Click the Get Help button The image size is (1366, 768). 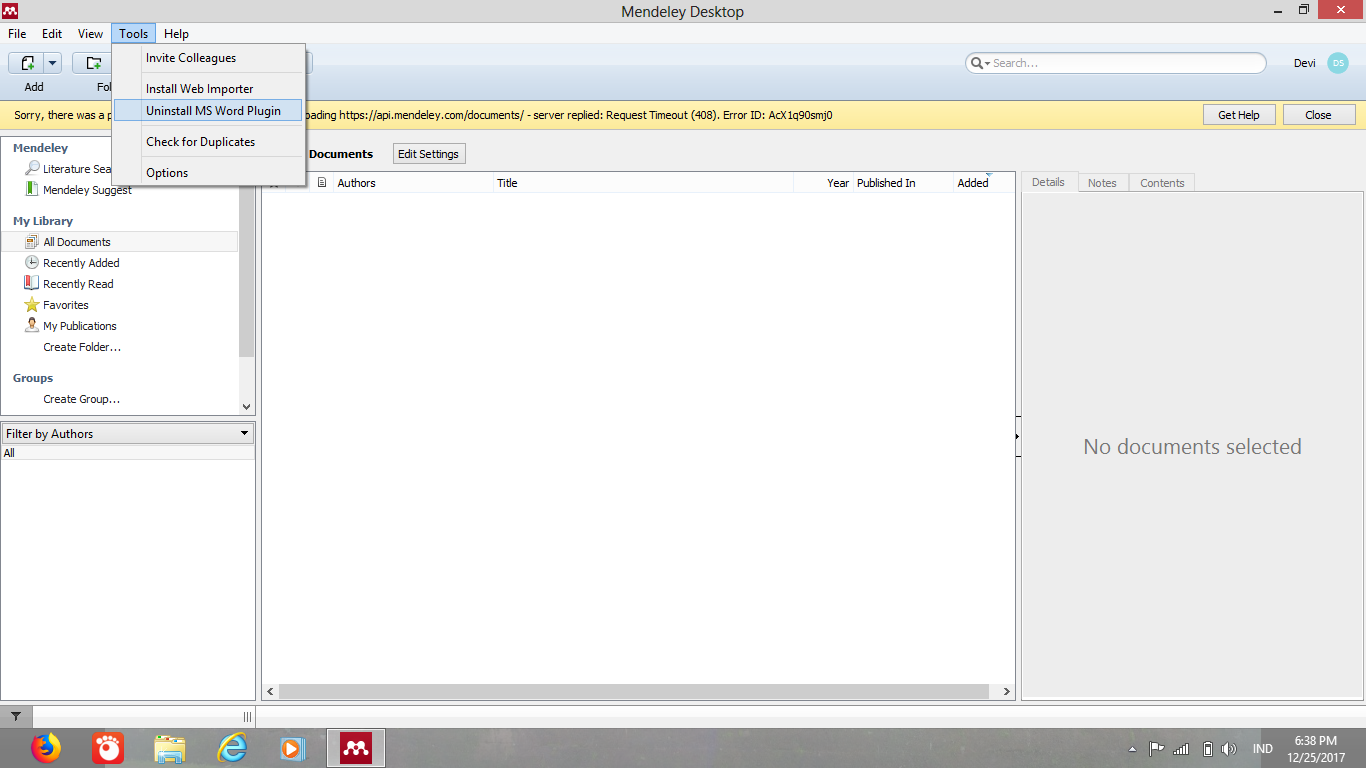[1238, 115]
